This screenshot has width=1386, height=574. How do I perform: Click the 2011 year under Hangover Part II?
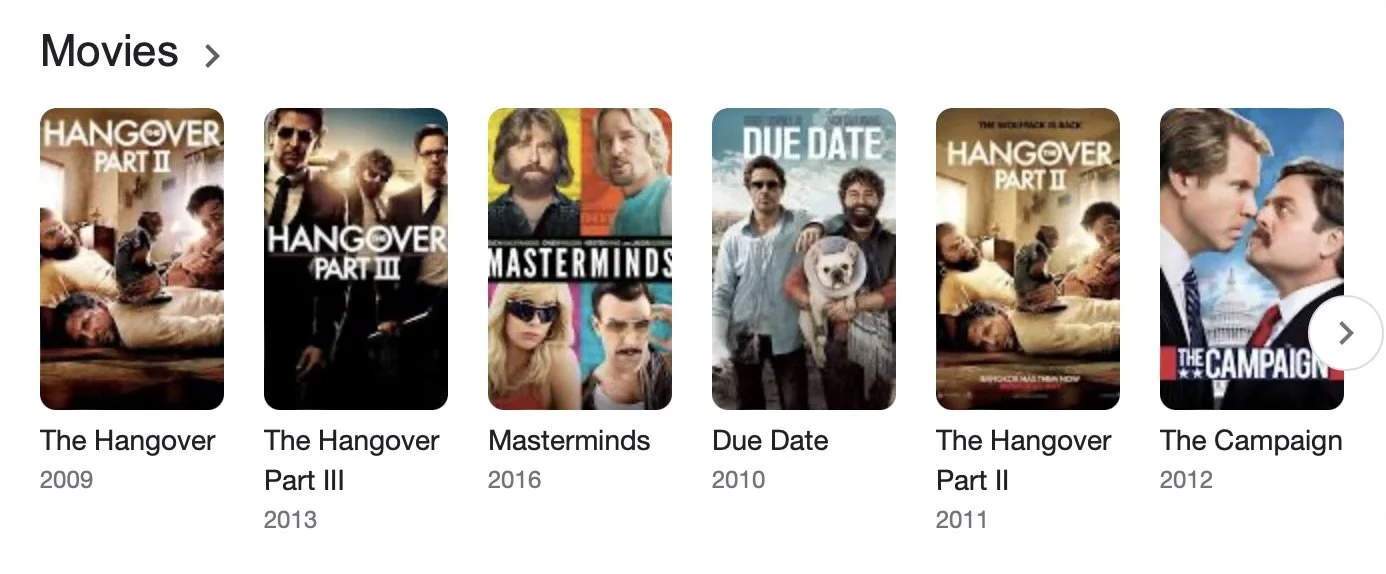point(961,520)
